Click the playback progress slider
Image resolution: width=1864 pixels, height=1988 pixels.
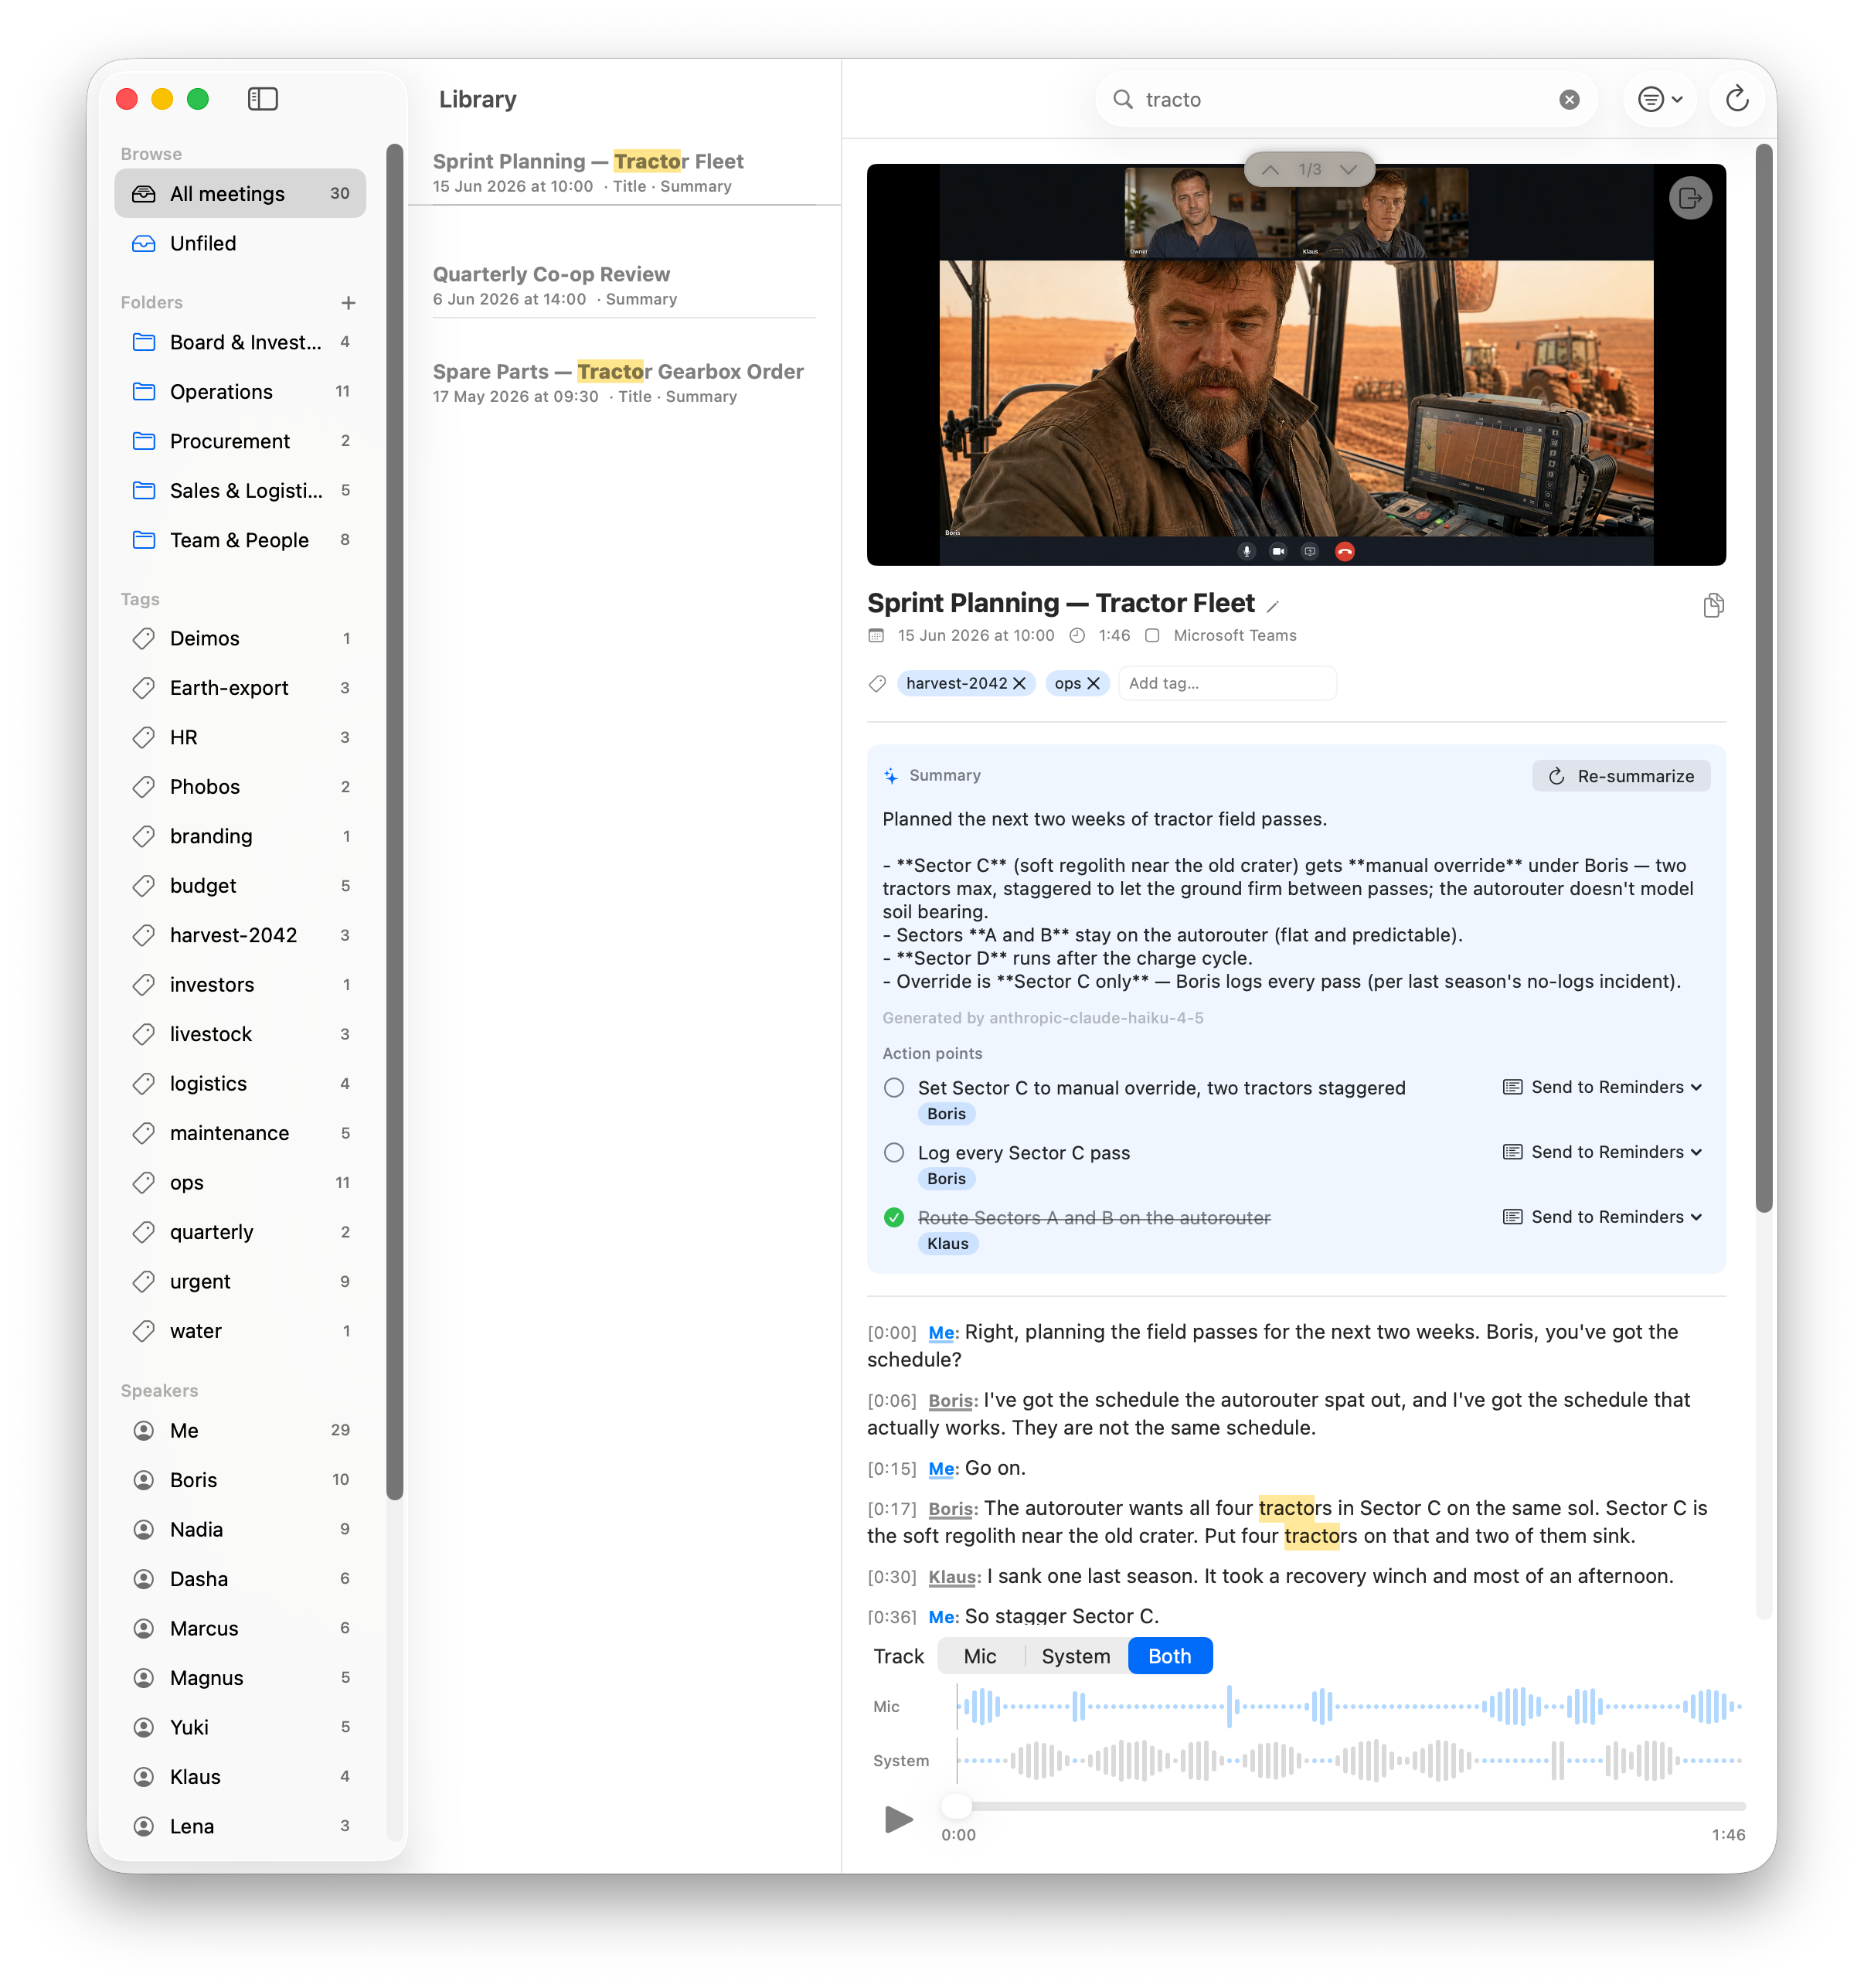(1344, 1806)
